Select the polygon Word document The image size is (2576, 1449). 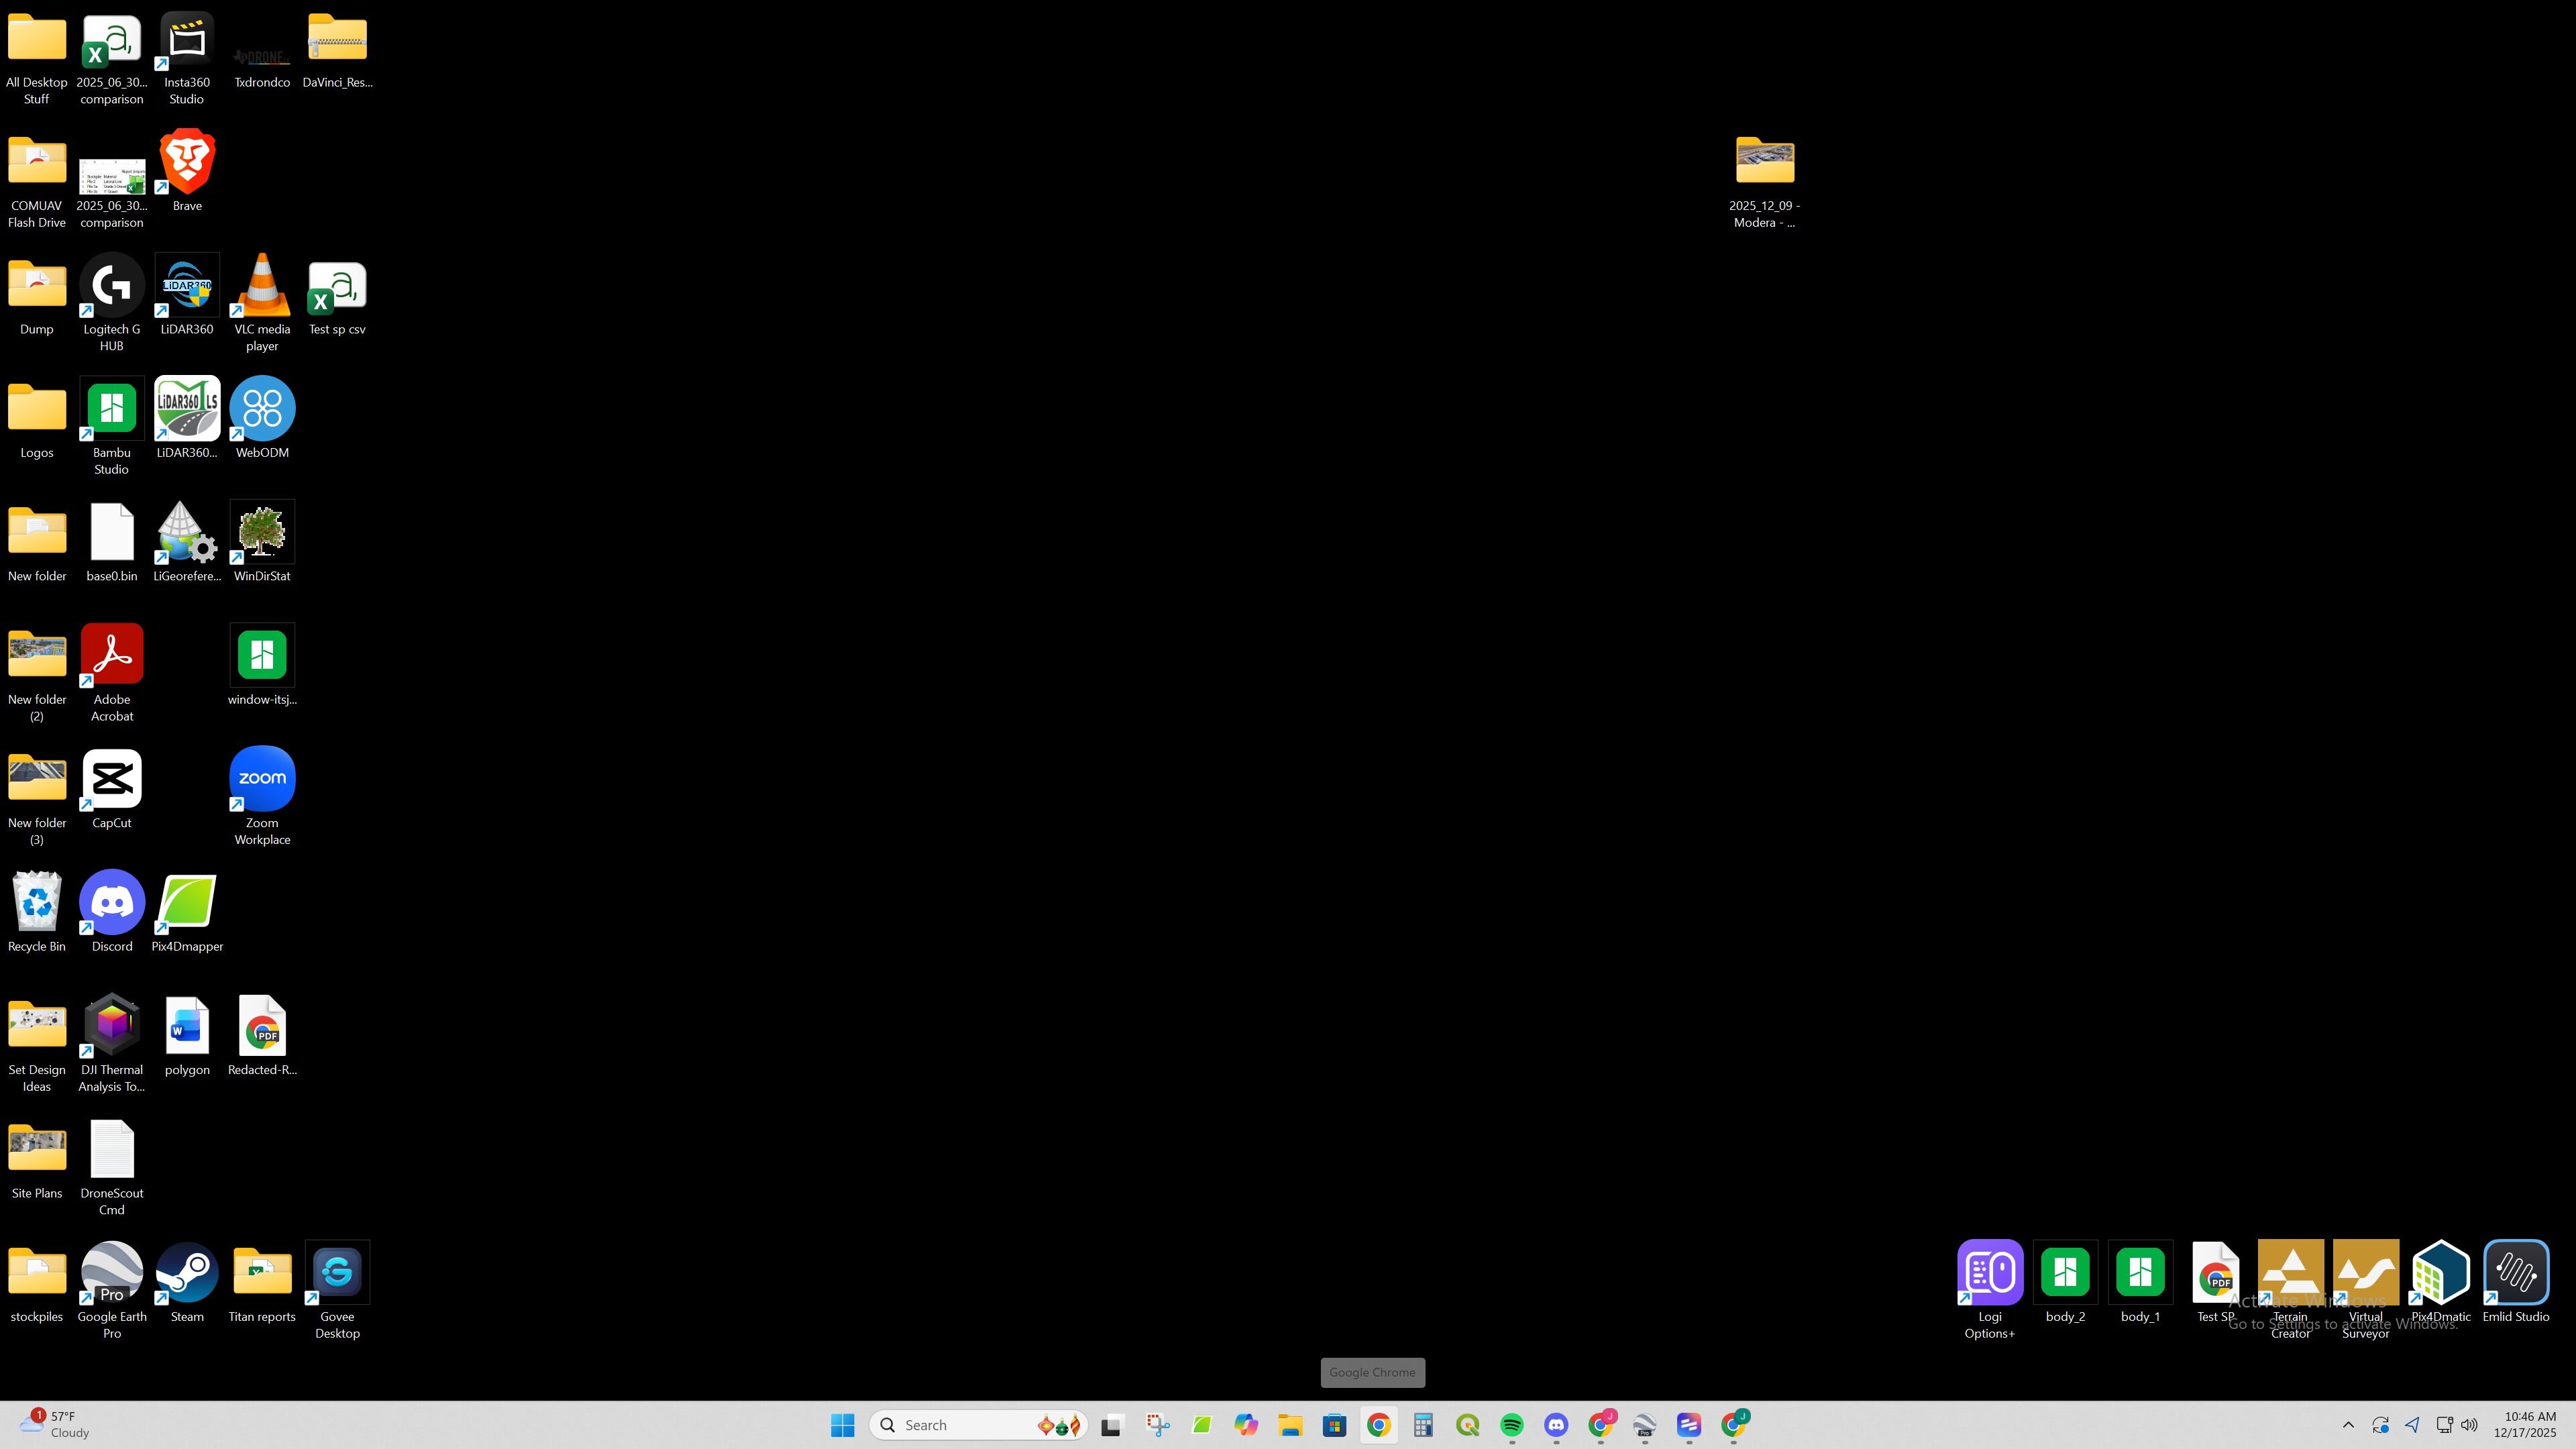[x=187, y=1036]
